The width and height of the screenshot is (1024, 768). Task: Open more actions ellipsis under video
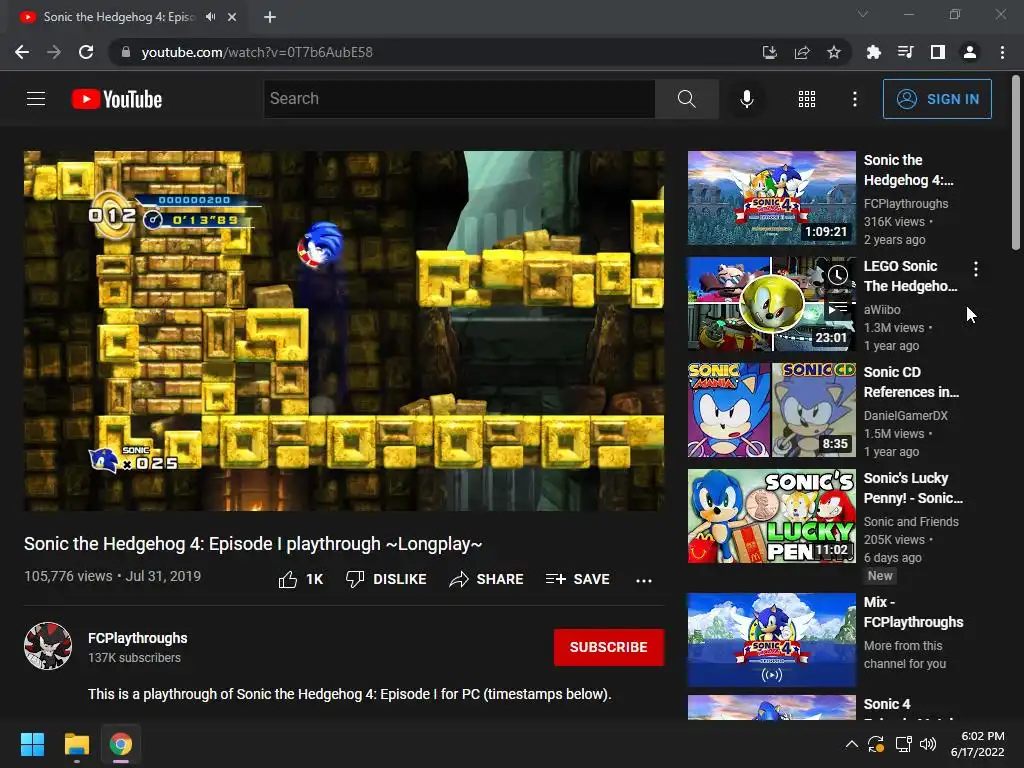(643, 580)
